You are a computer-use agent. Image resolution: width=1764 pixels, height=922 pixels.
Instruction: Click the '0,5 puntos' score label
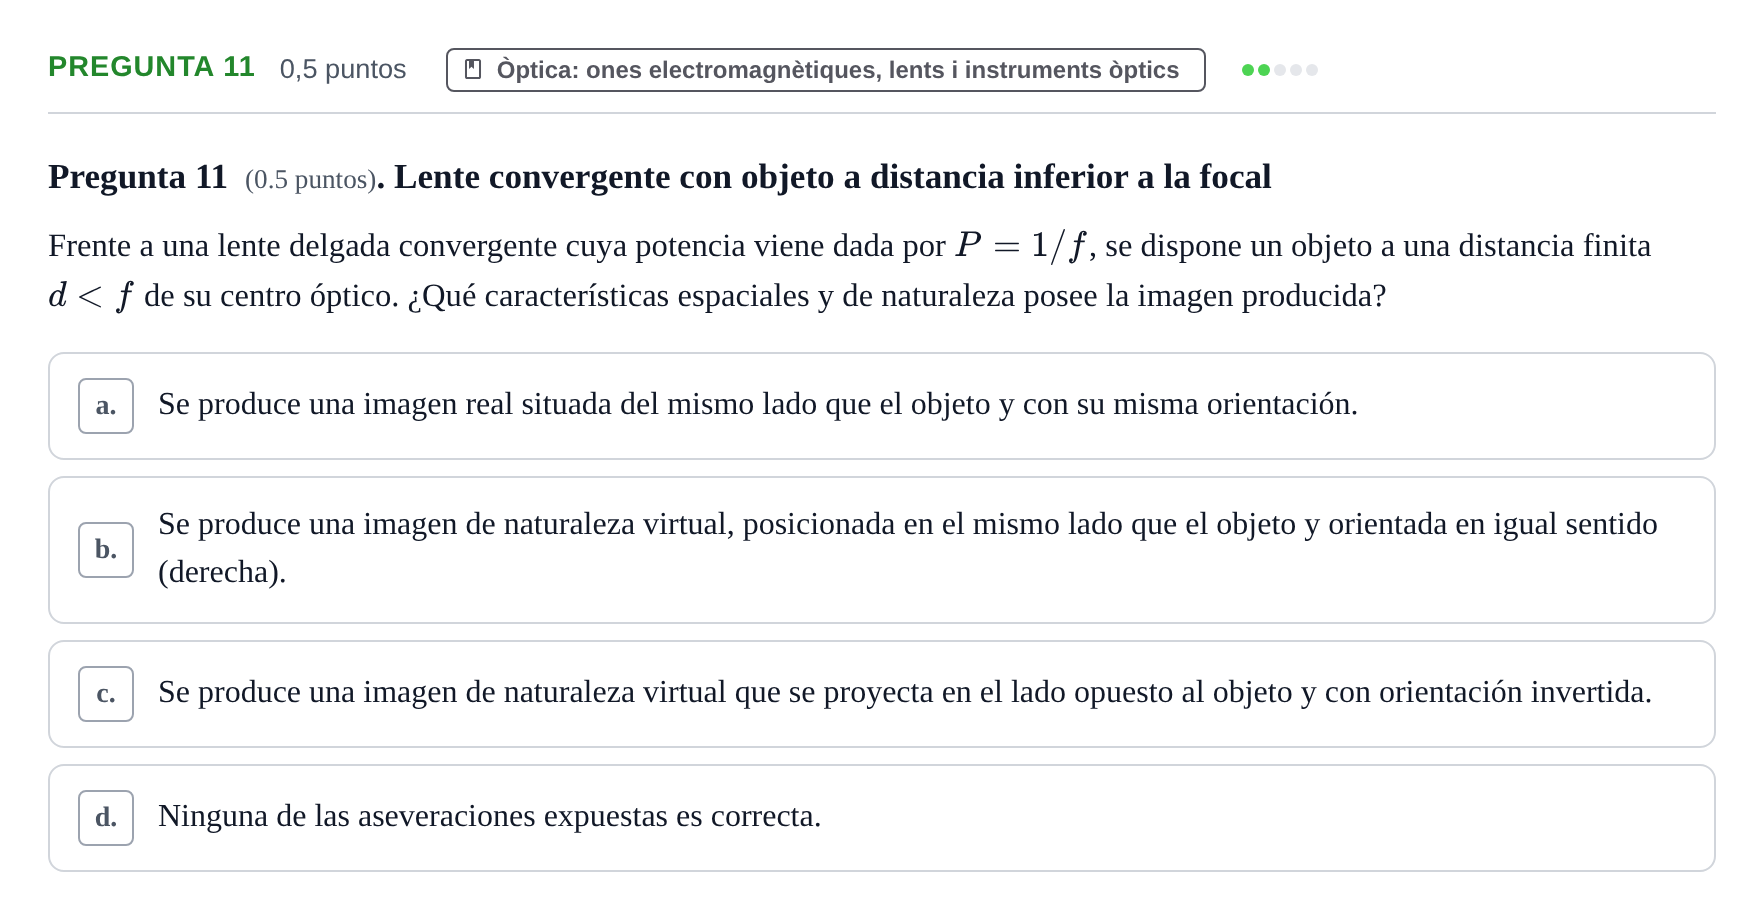tap(343, 69)
